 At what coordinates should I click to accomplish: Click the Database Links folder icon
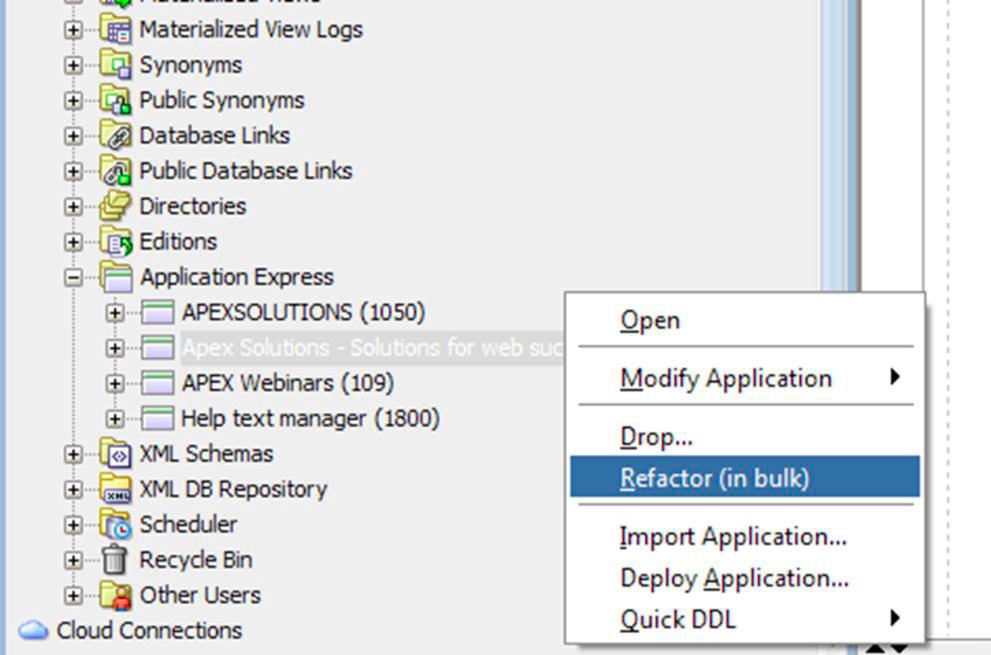tap(116, 136)
